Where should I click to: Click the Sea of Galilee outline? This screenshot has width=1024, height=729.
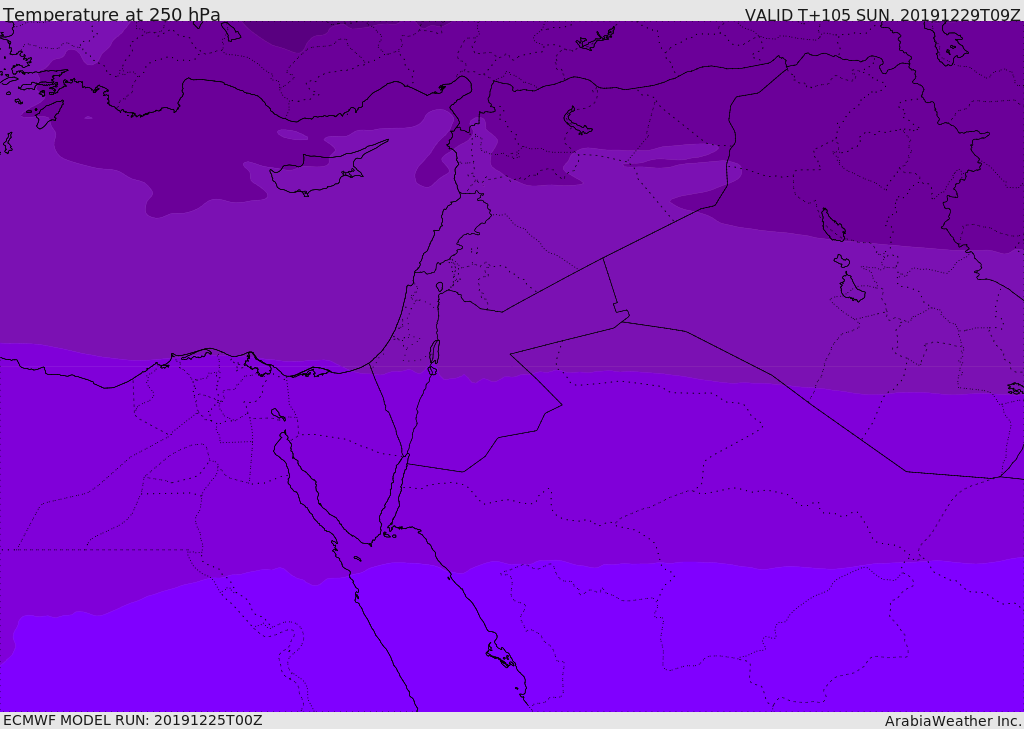click(x=440, y=288)
